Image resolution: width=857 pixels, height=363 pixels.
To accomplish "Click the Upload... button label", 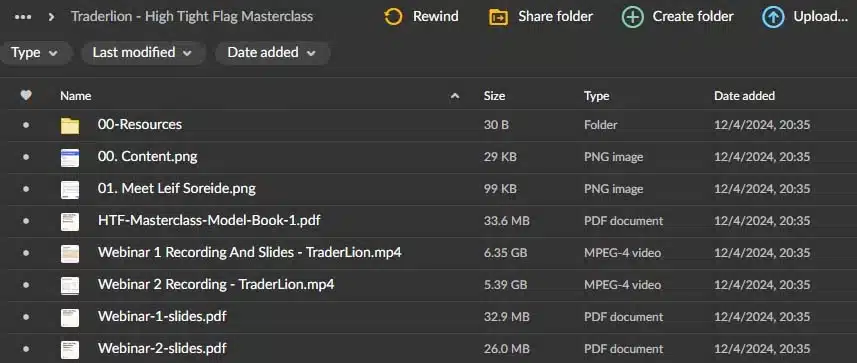I will 820,16.
